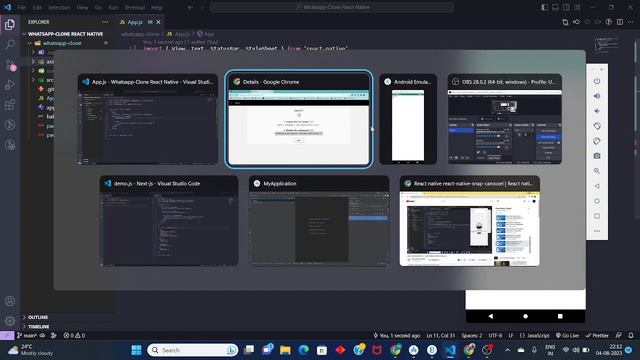Image resolution: width=640 pixels, height=360 pixels.
Task: Switch to OBS 28.0.2 window thumbnail
Action: 504,119
